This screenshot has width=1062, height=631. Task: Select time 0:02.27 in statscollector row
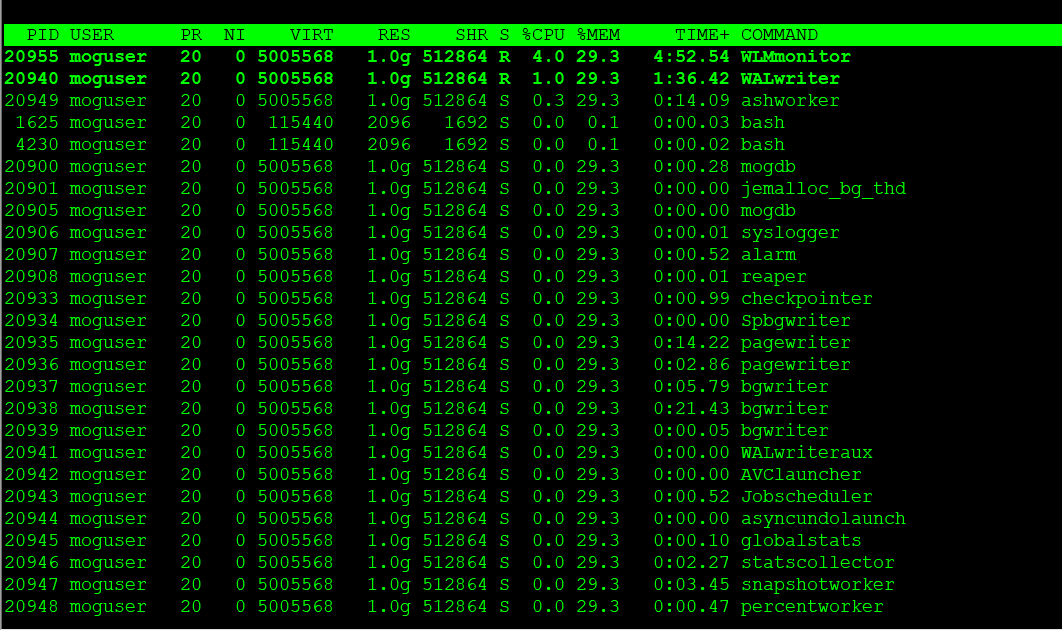pyautogui.click(x=692, y=563)
